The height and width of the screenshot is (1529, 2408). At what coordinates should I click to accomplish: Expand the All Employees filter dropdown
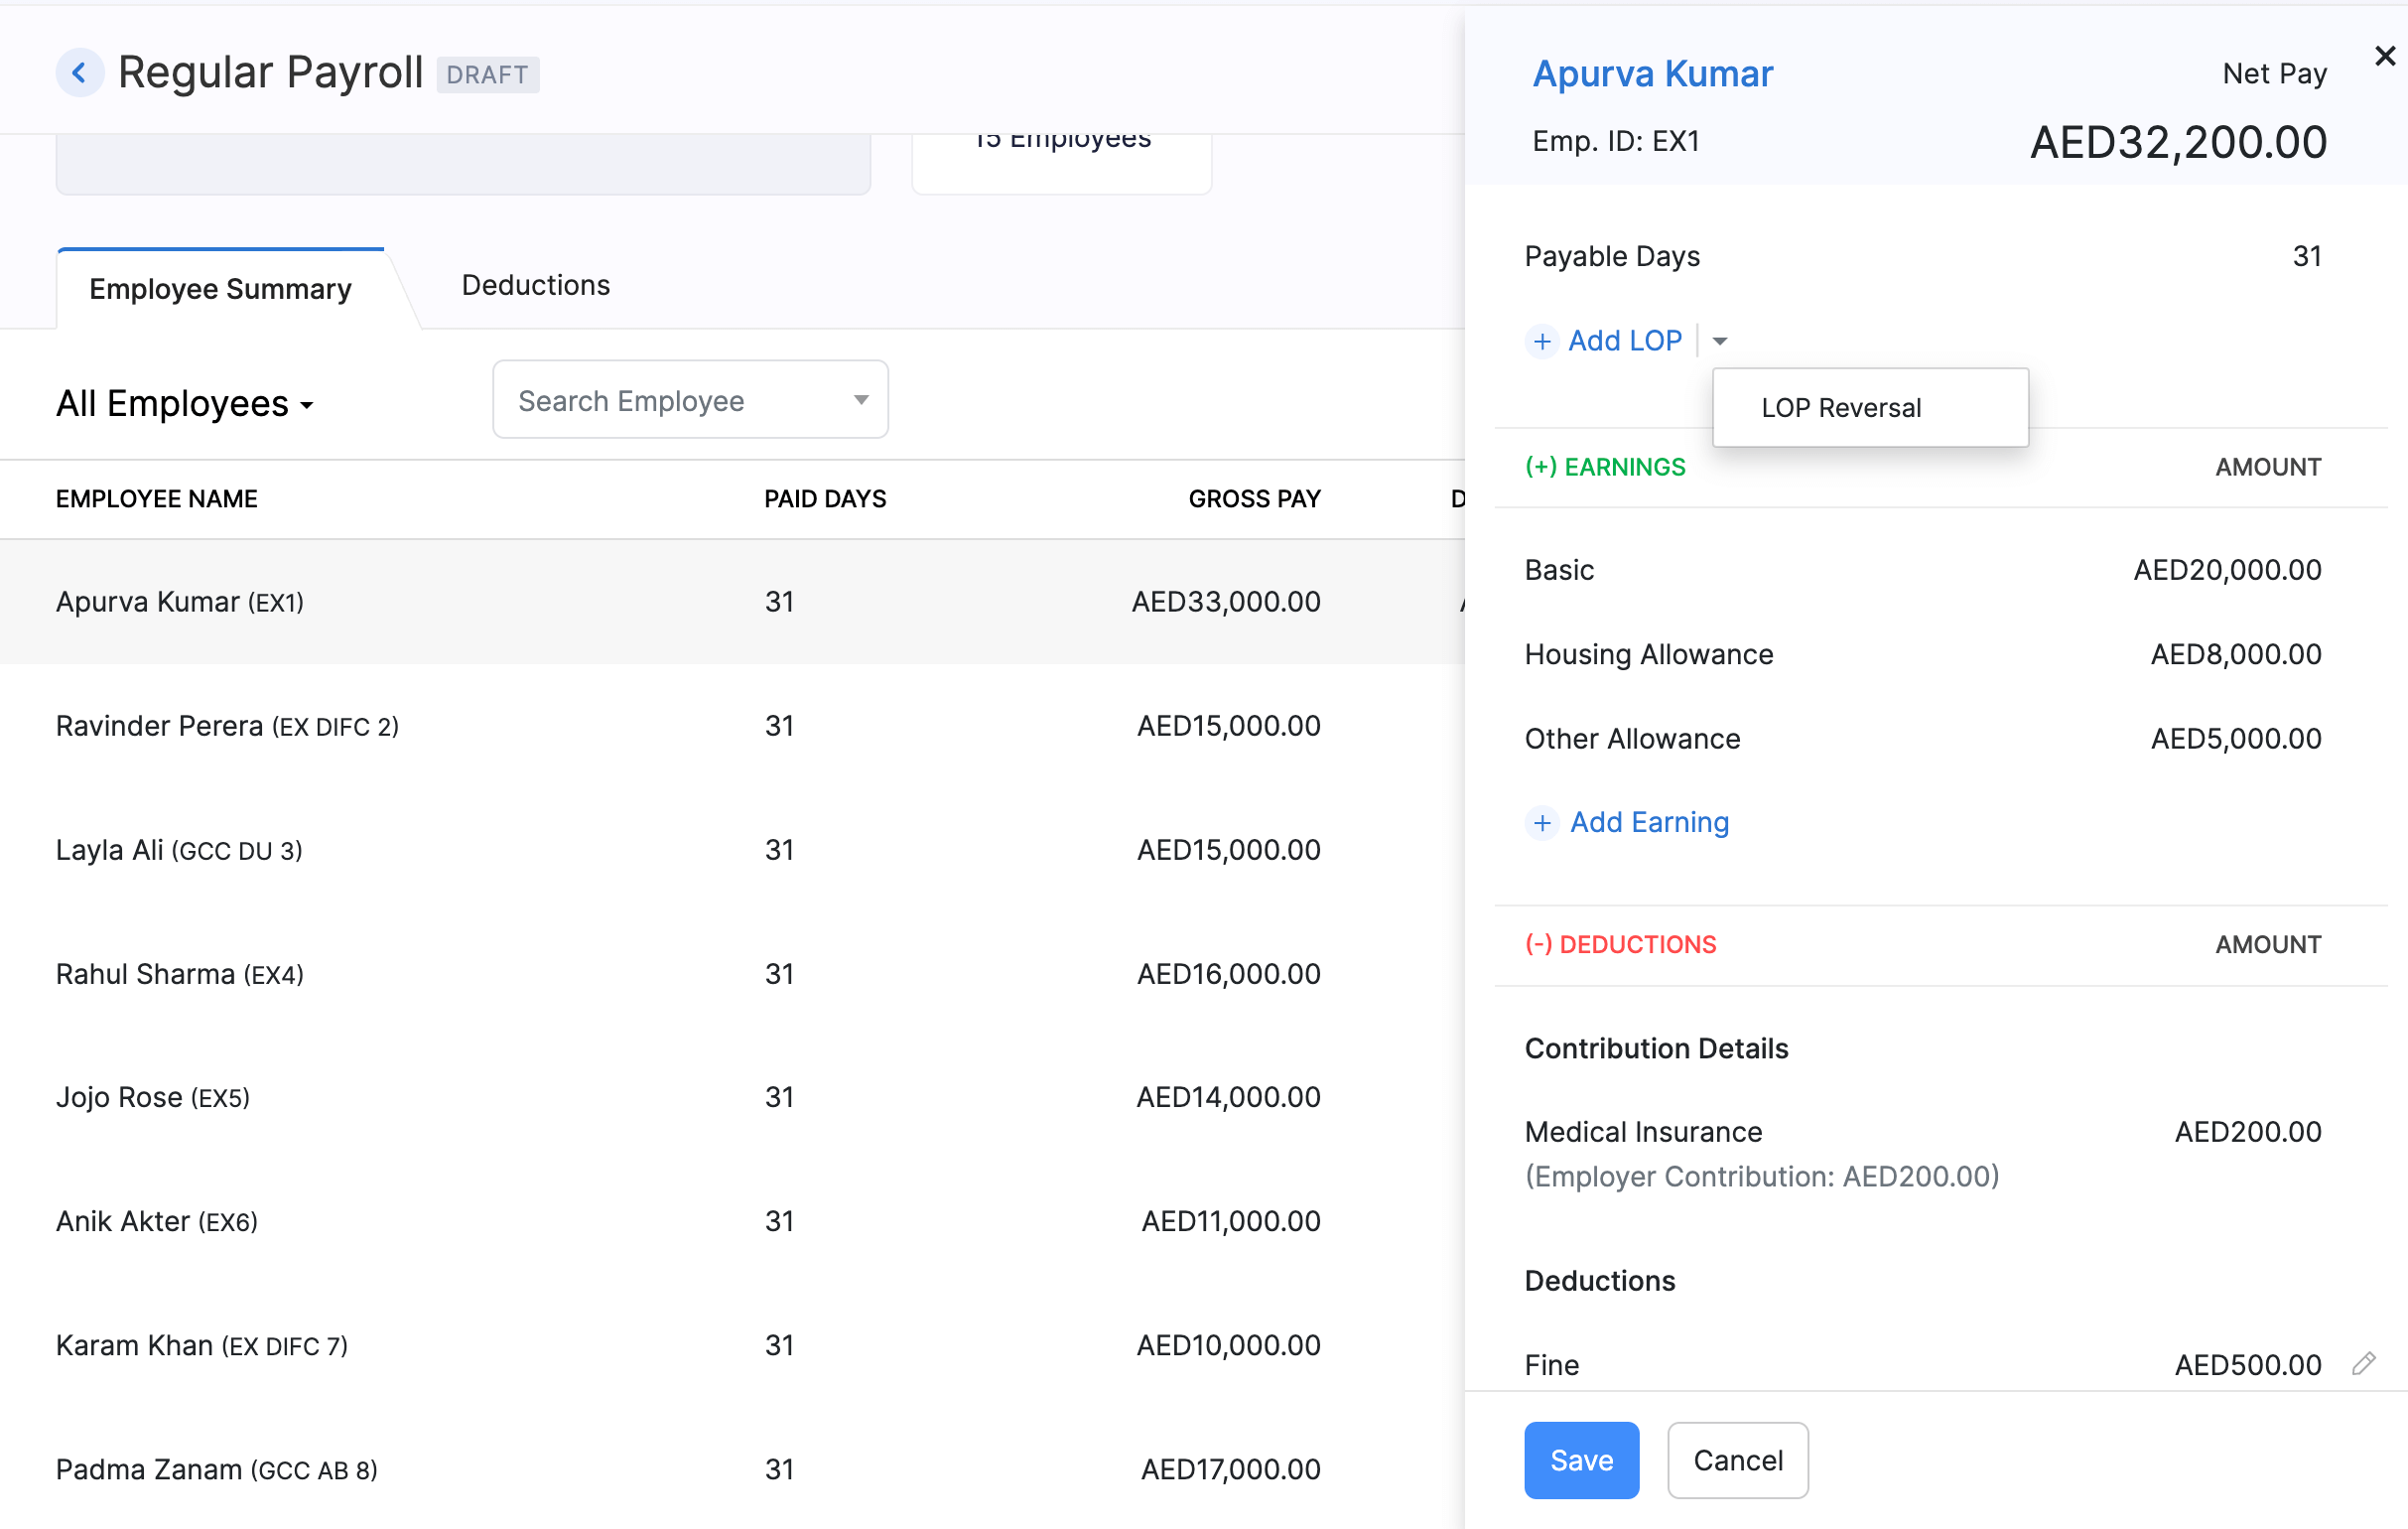pyautogui.click(x=185, y=404)
